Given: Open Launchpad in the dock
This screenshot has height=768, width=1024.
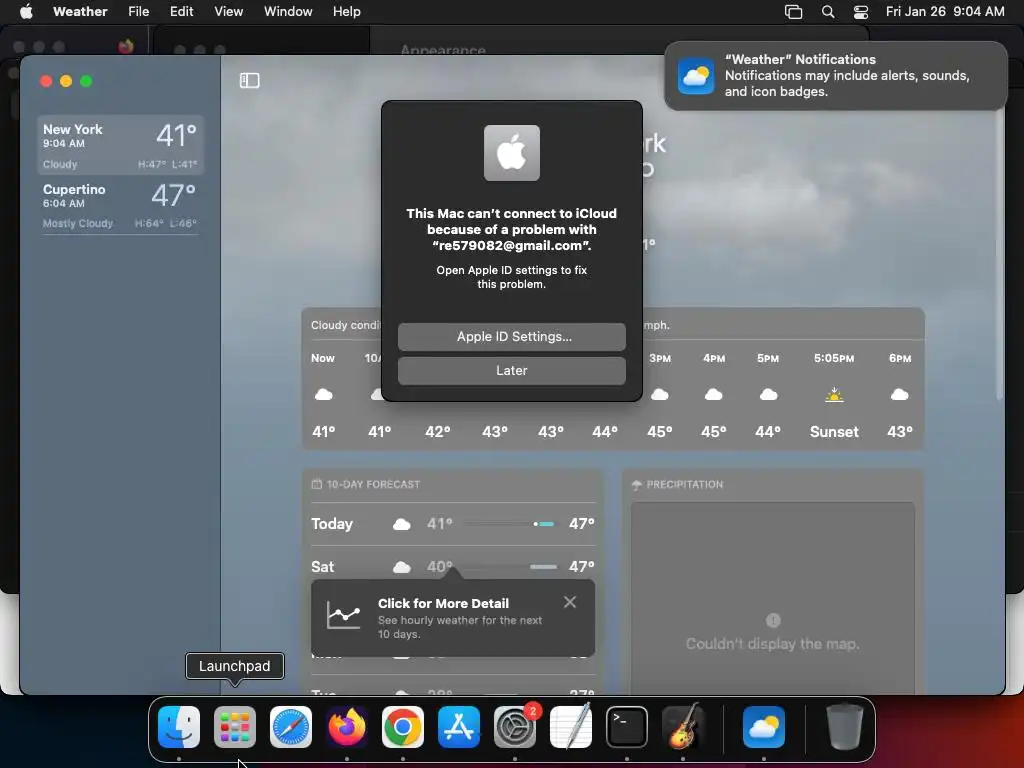Looking at the screenshot, I should 235,727.
